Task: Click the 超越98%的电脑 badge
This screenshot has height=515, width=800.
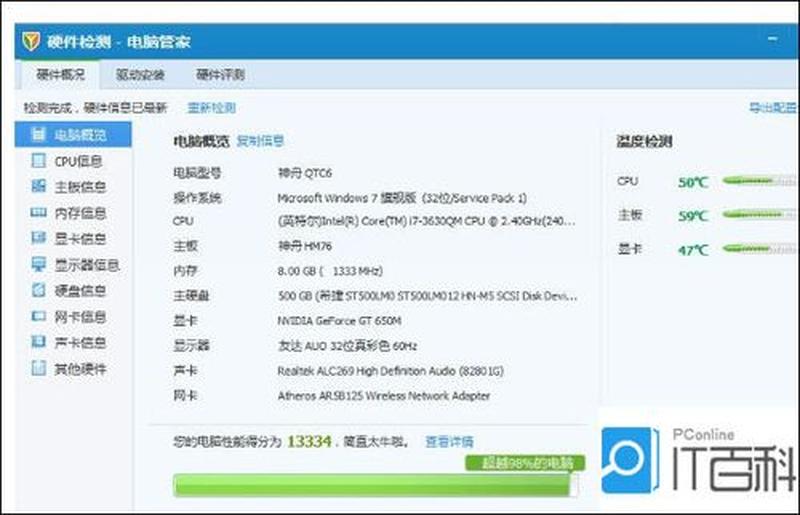Action: (525, 463)
